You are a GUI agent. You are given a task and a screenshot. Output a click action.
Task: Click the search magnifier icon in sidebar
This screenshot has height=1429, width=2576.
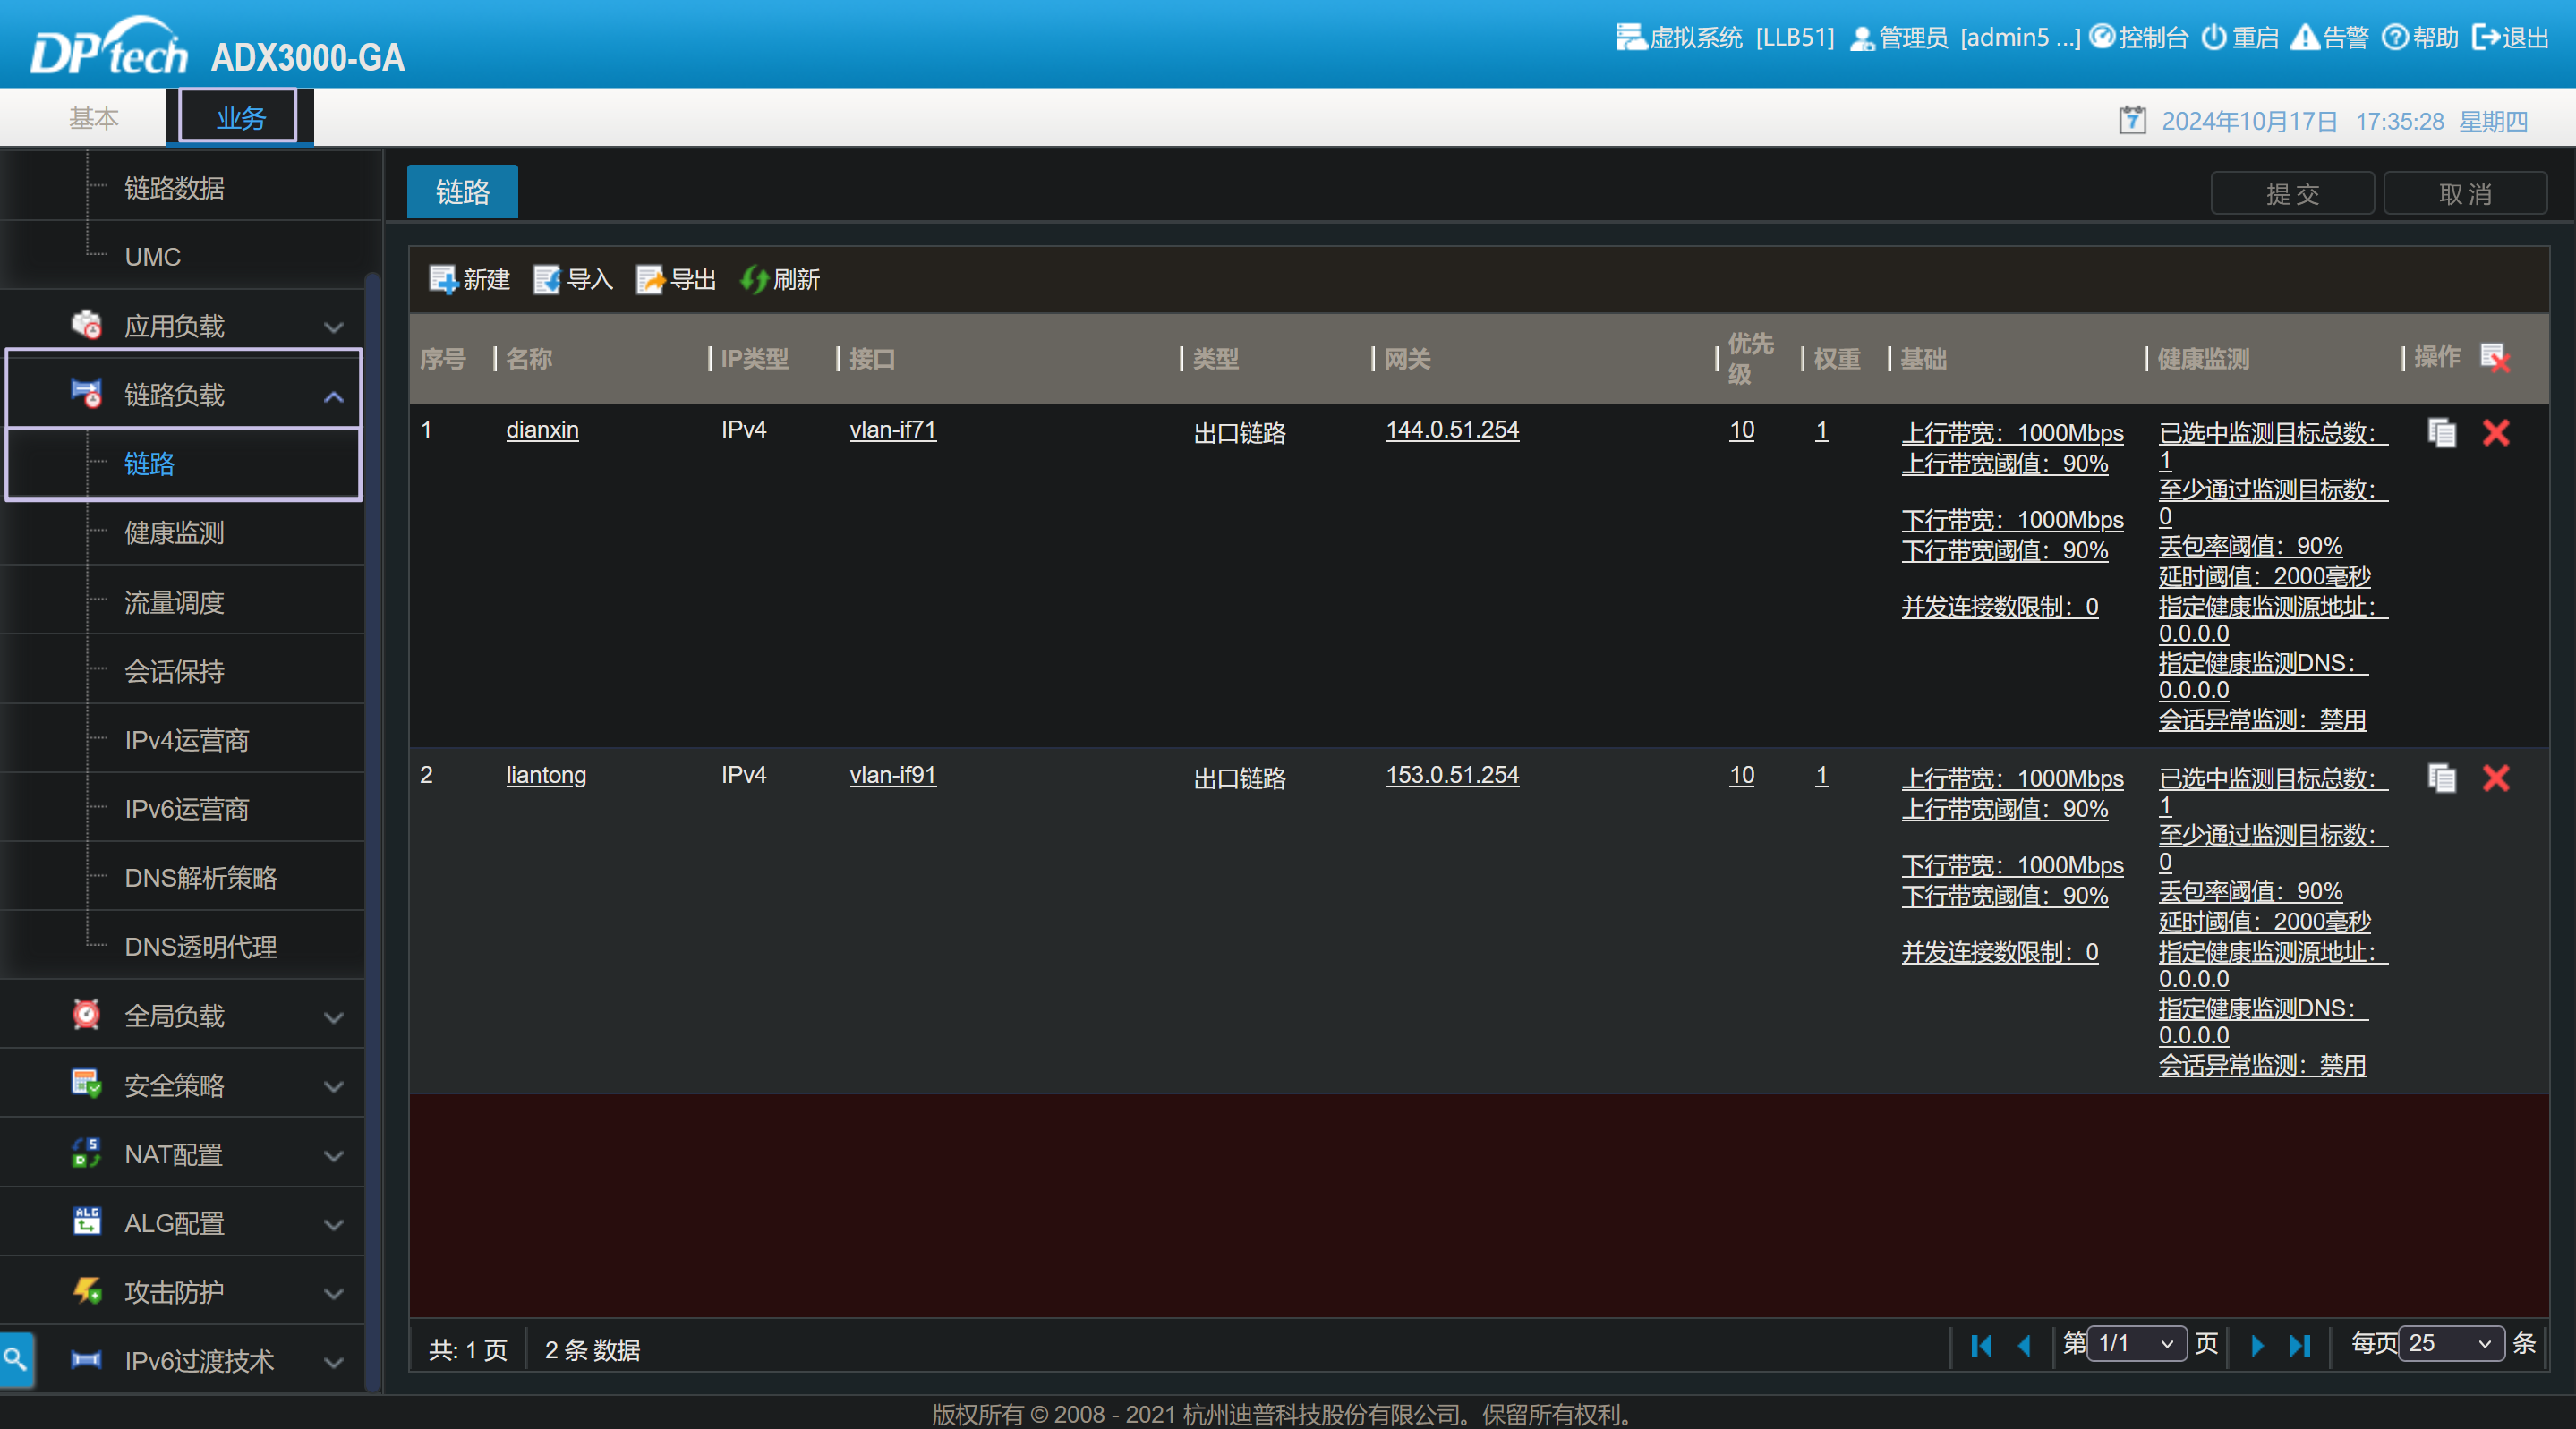click(15, 1358)
